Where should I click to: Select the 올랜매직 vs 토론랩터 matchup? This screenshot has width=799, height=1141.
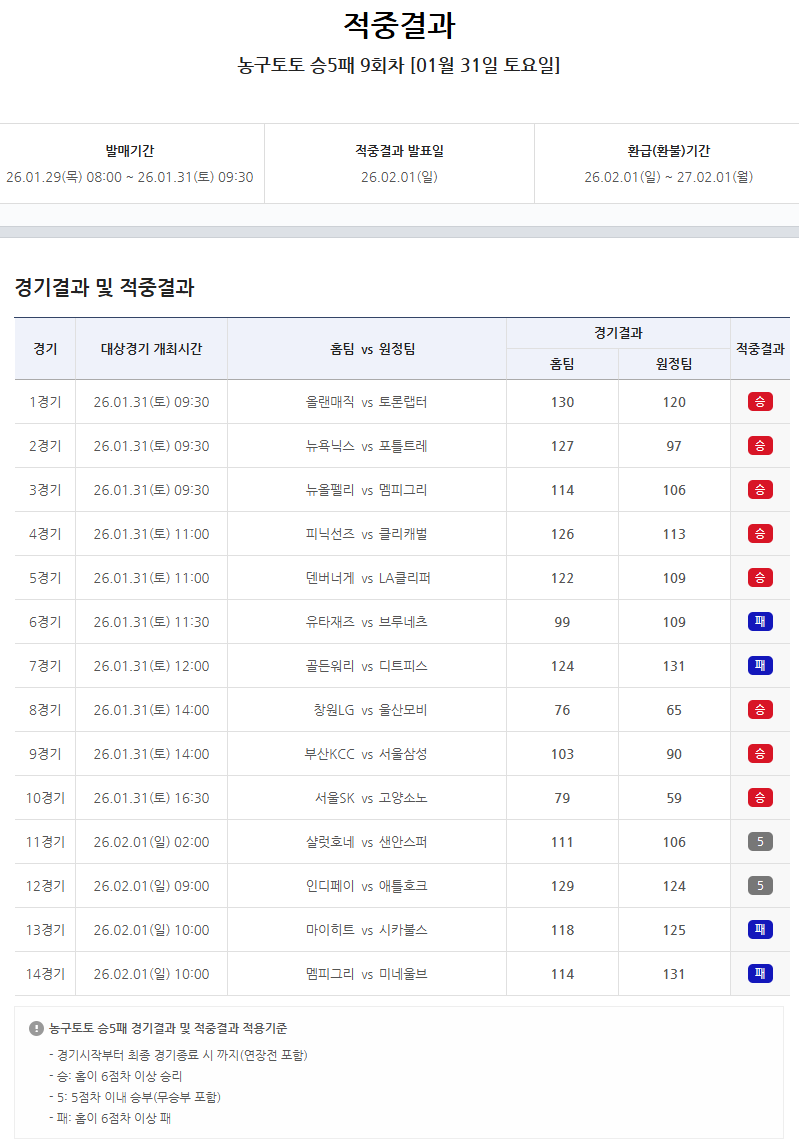(366, 402)
